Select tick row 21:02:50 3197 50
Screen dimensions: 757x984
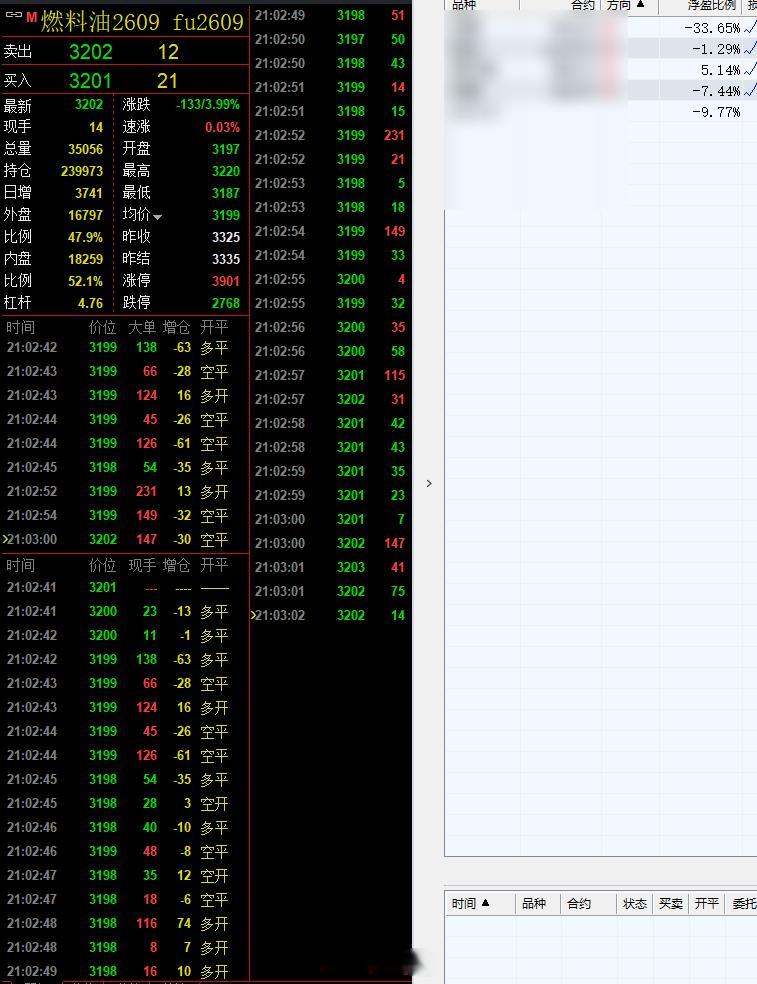pyautogui.click(x=331, y=39)
